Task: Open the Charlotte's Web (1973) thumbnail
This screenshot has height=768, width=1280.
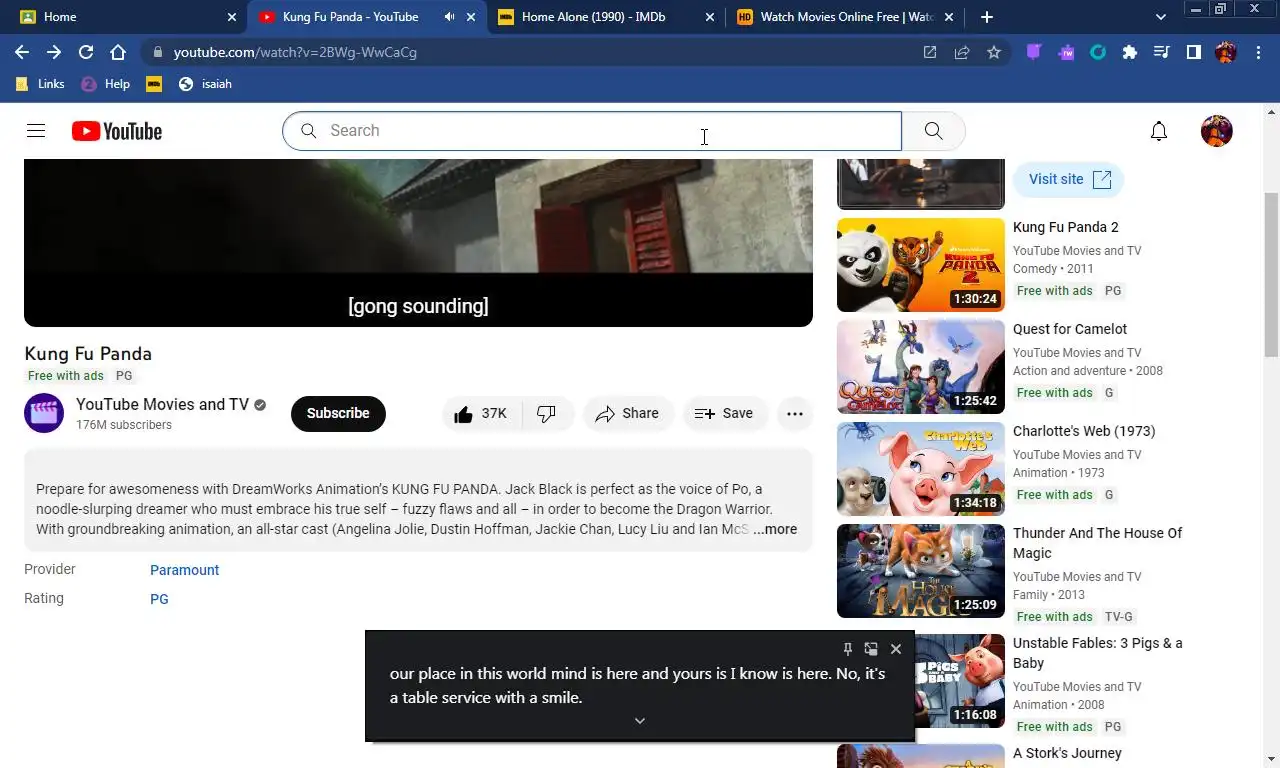Action: pos(921,469)
